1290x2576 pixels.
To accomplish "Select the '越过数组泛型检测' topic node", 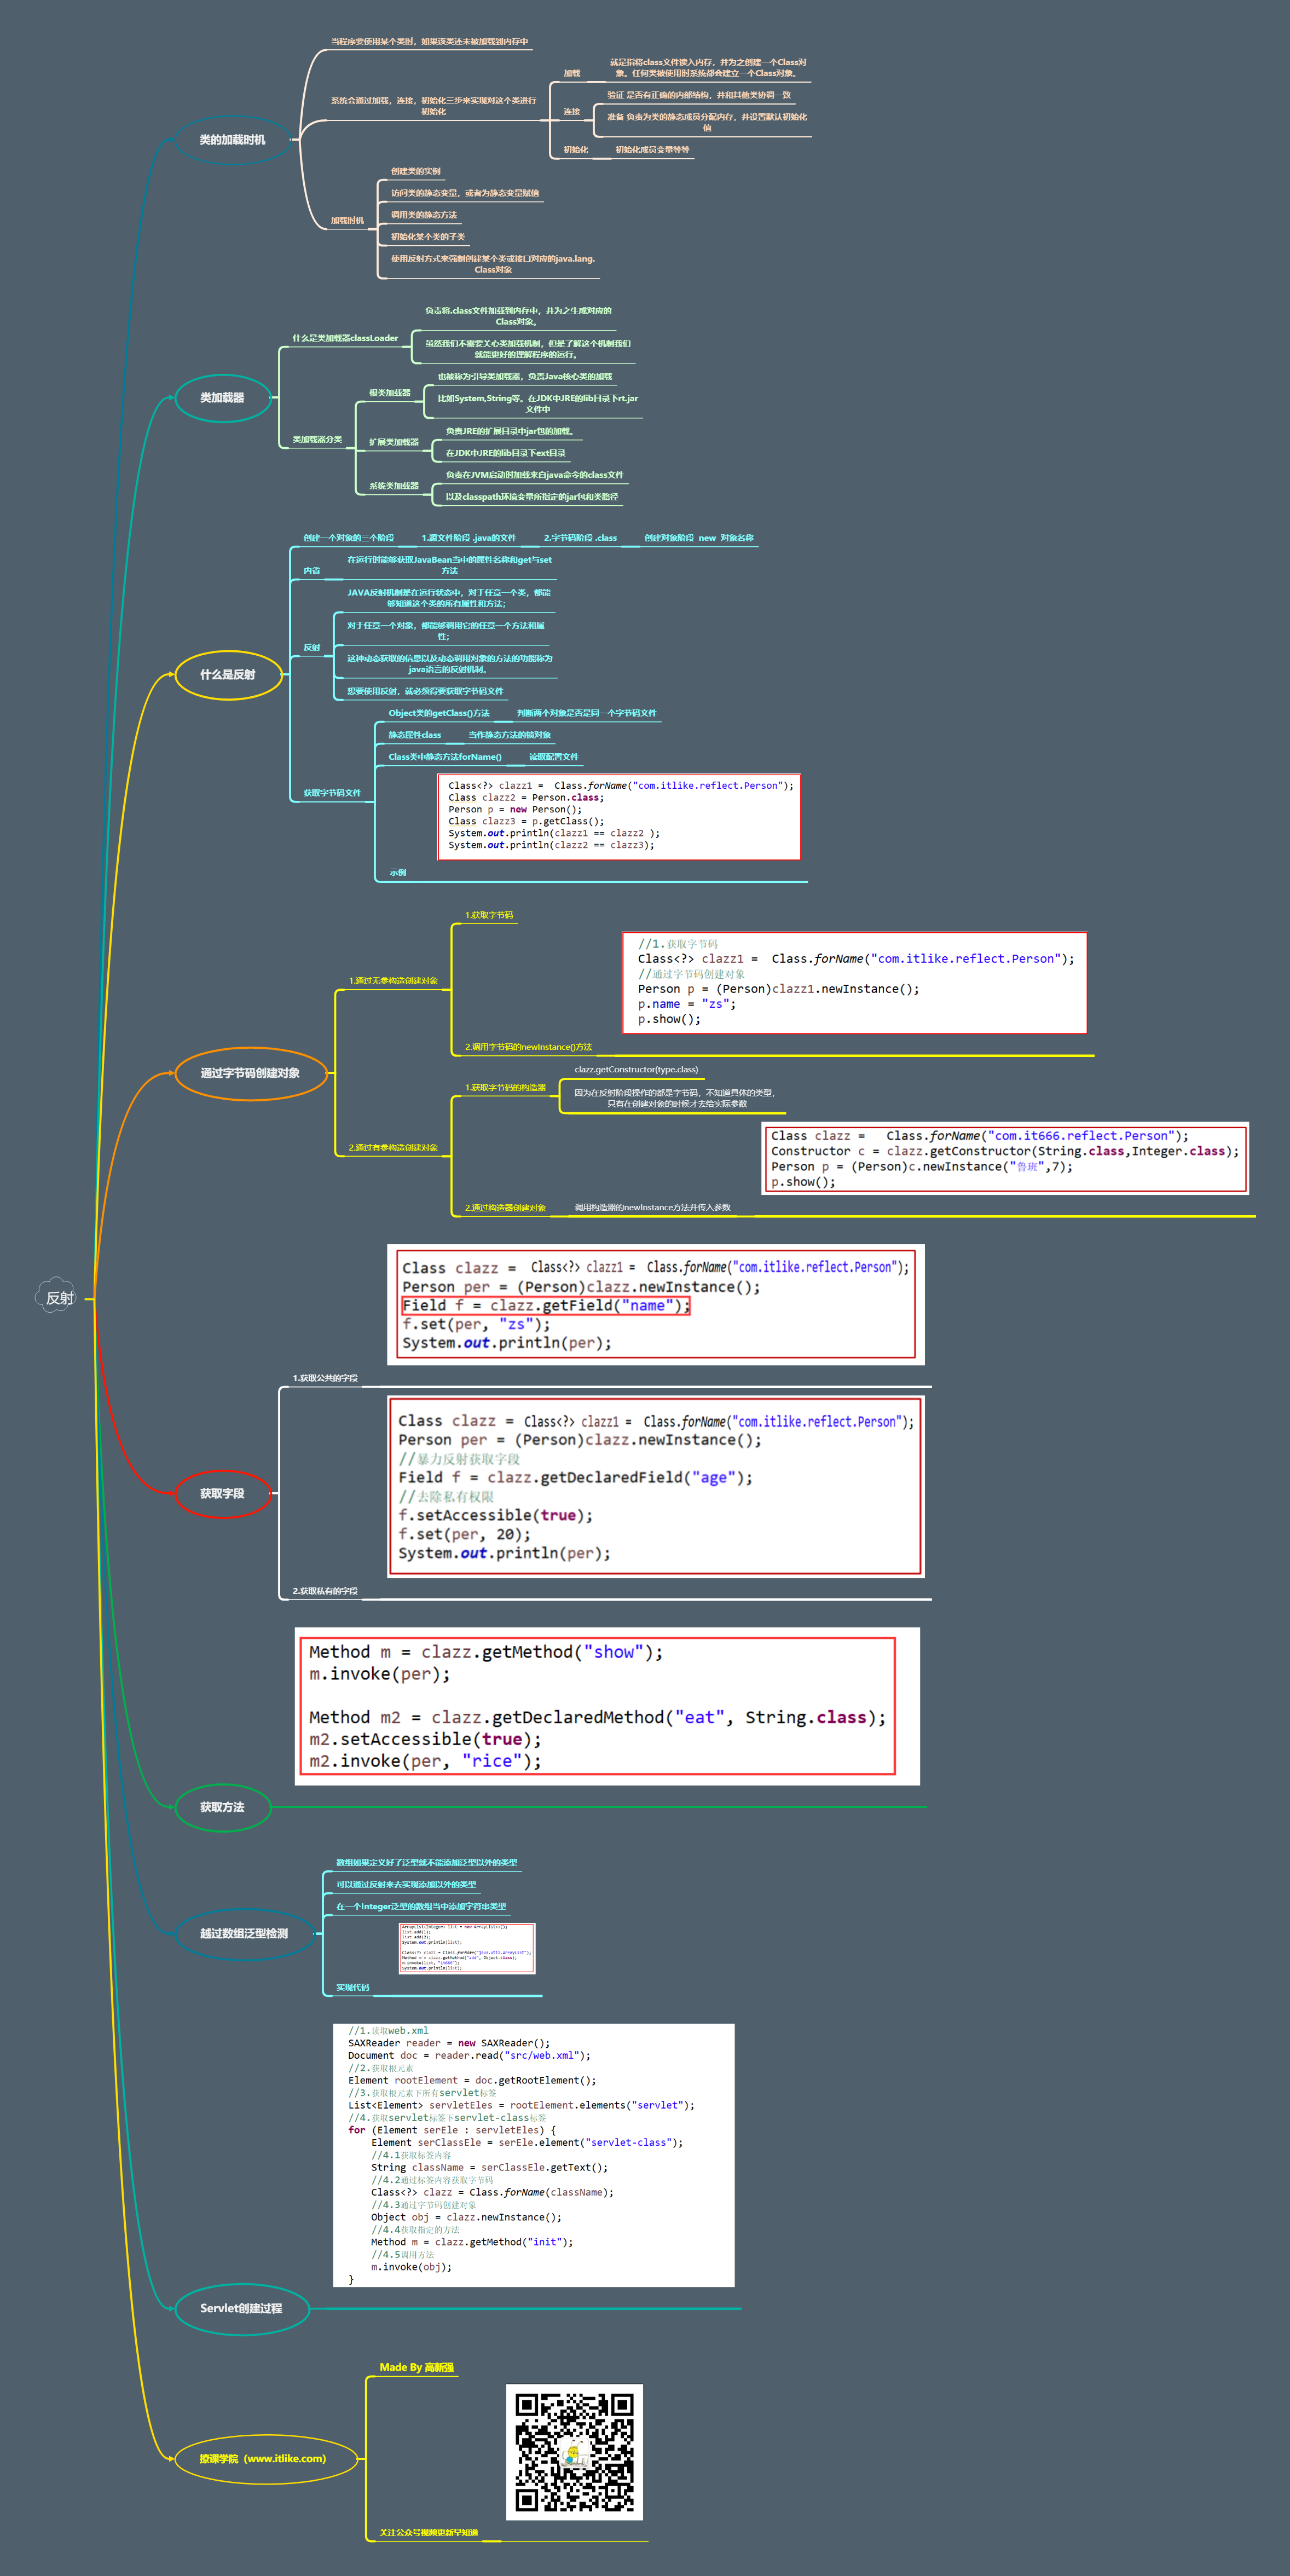I will 244,1933.
